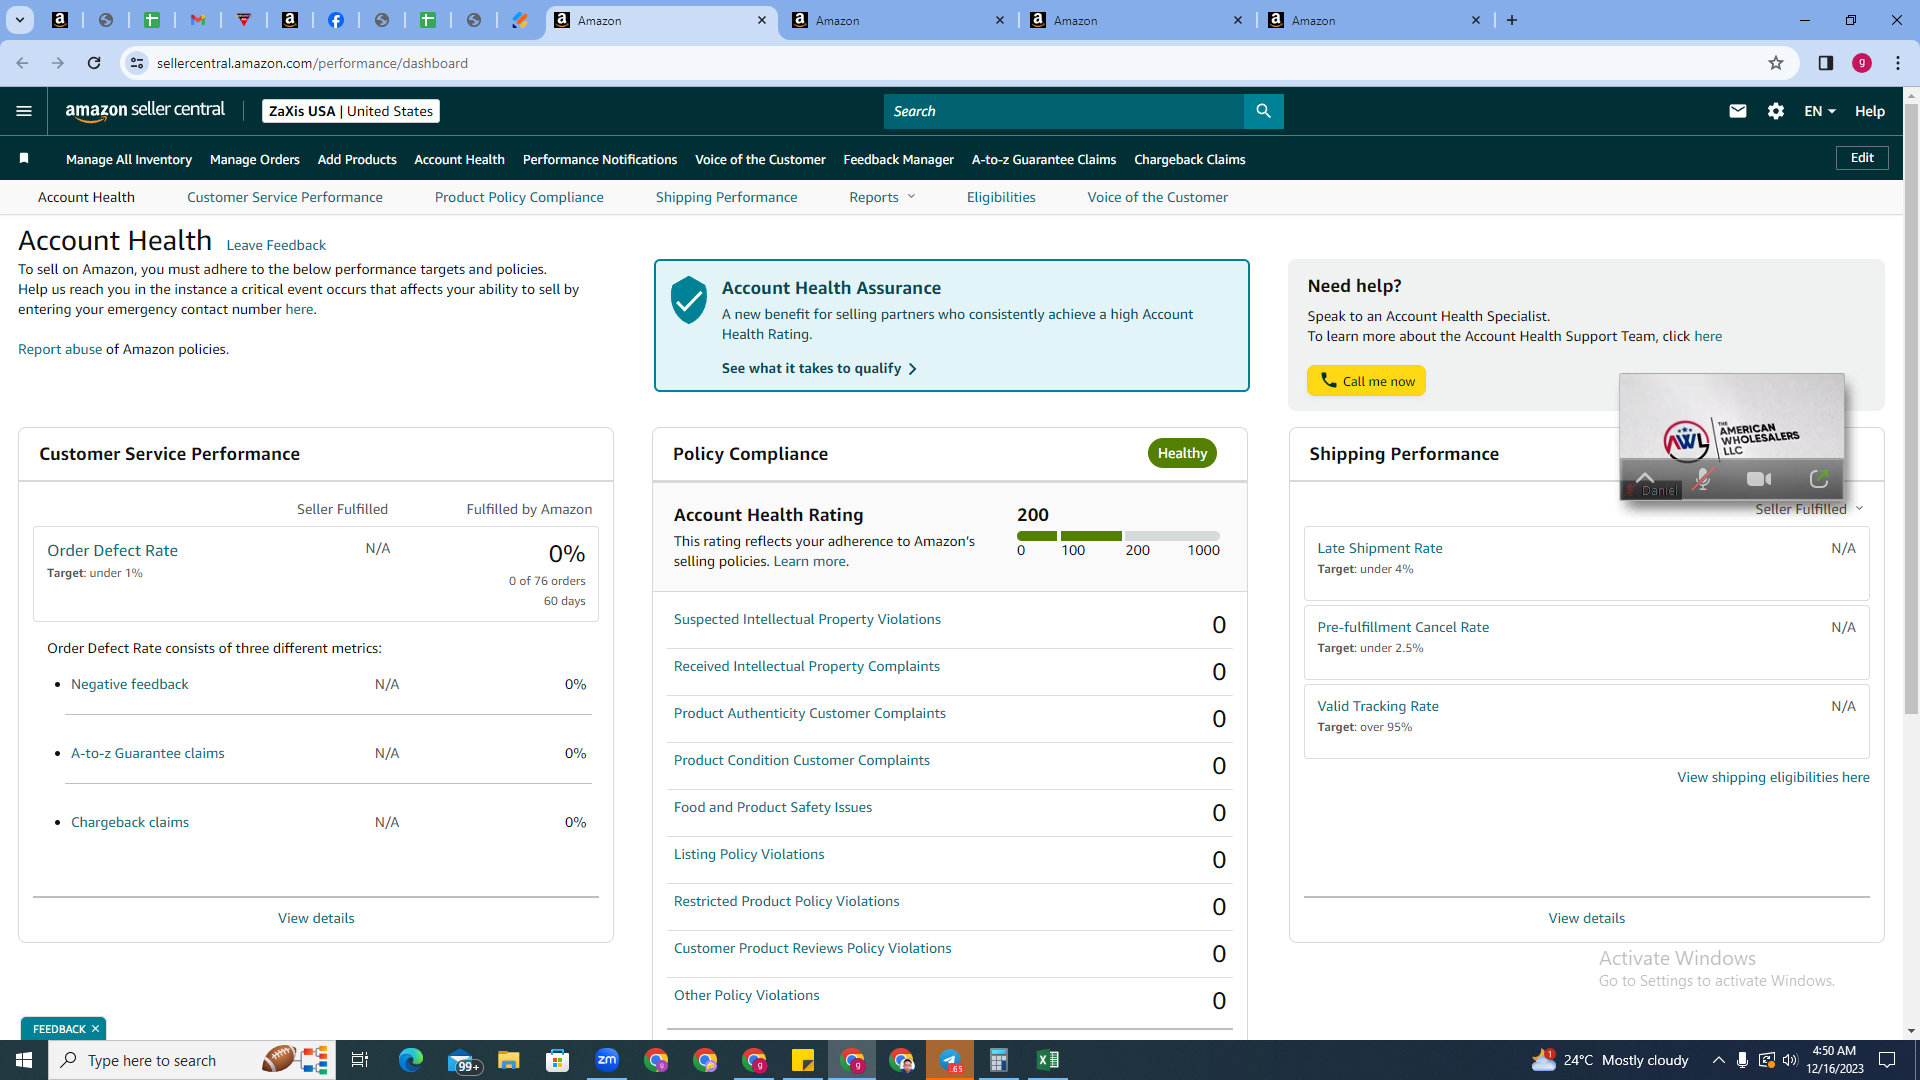Open Task View on the taskbar
The width and height of the screenshot is (1920, 1080).
360,1060
